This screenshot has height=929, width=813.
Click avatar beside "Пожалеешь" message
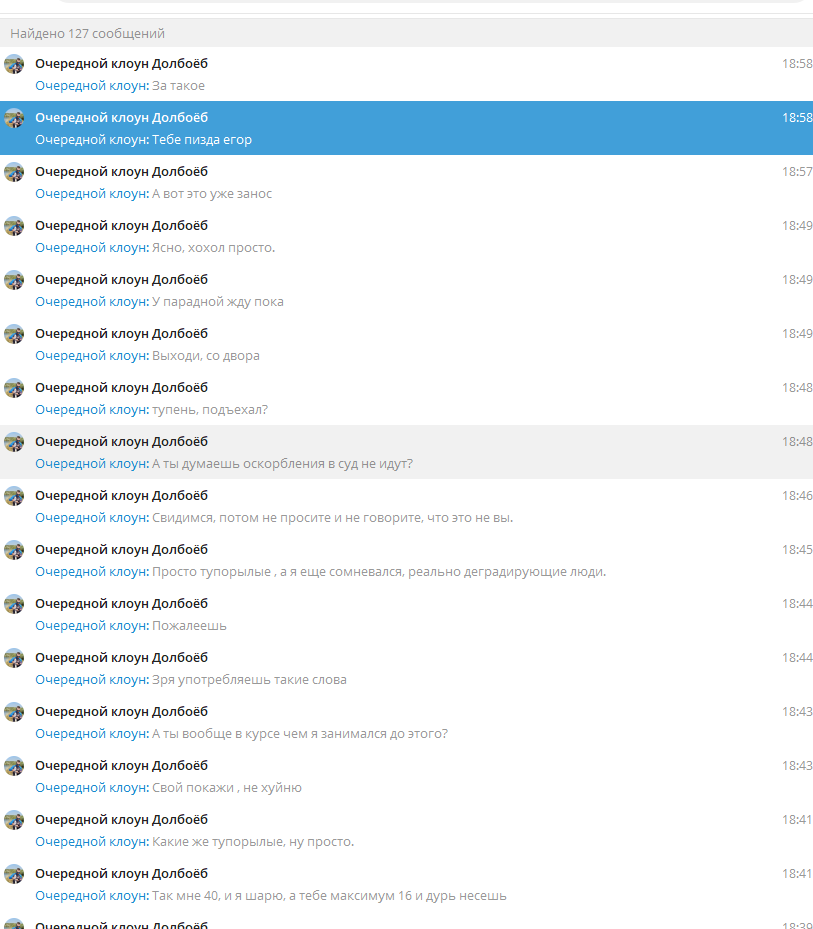pos(14,604)
